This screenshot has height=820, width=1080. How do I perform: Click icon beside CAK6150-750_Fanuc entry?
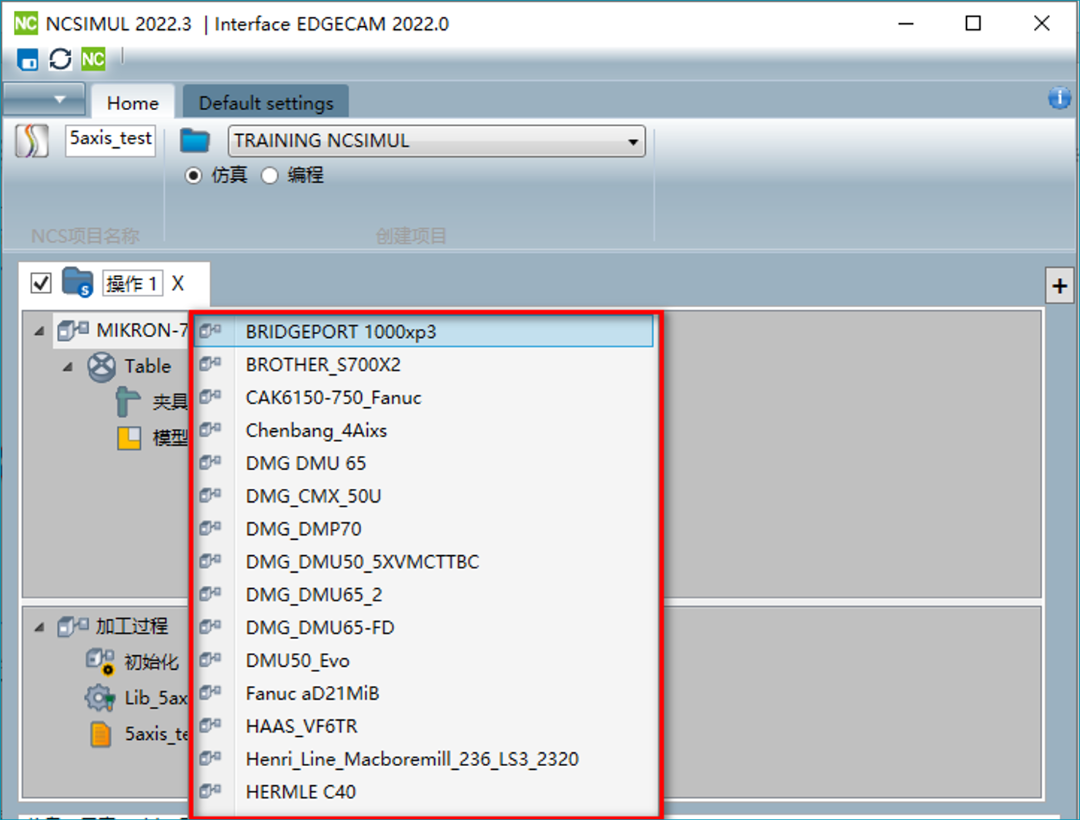210,397
